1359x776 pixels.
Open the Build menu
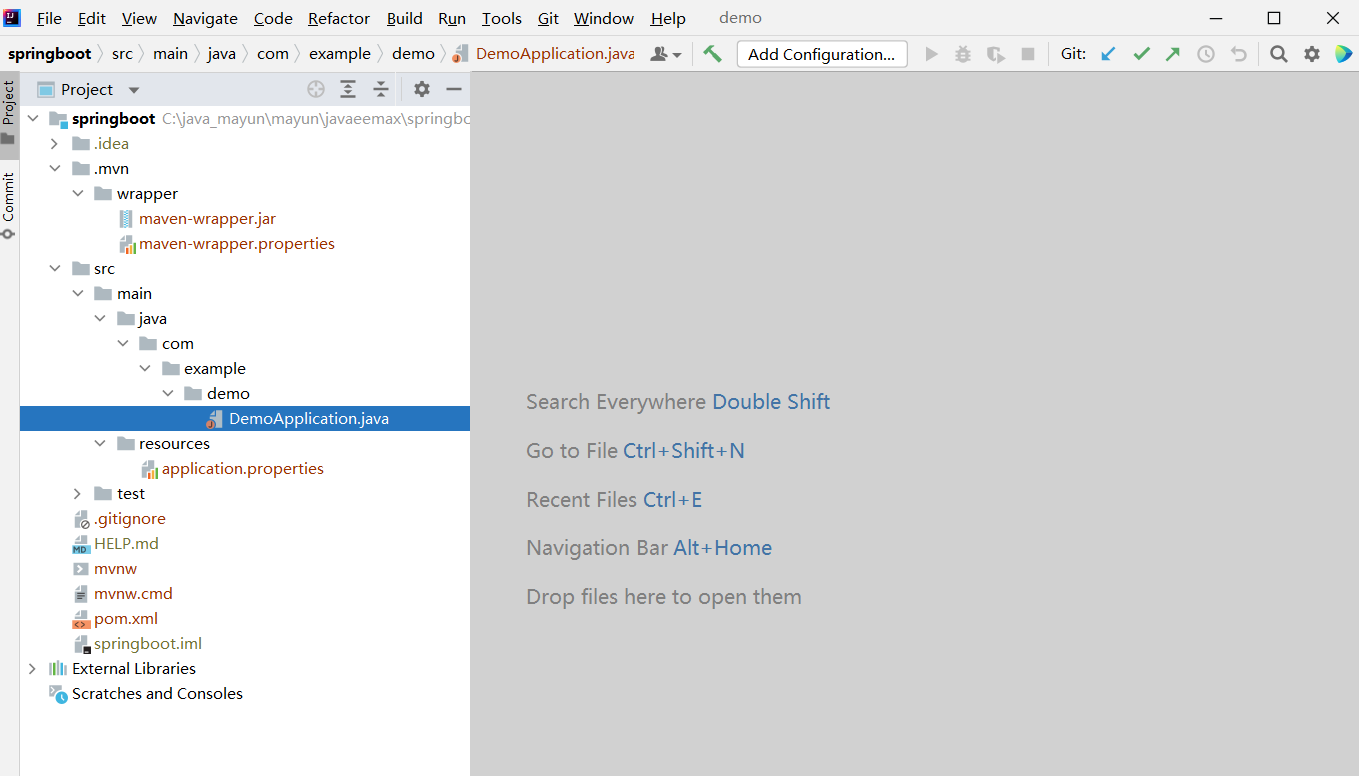pyautogui.click(x=405, y=18)
